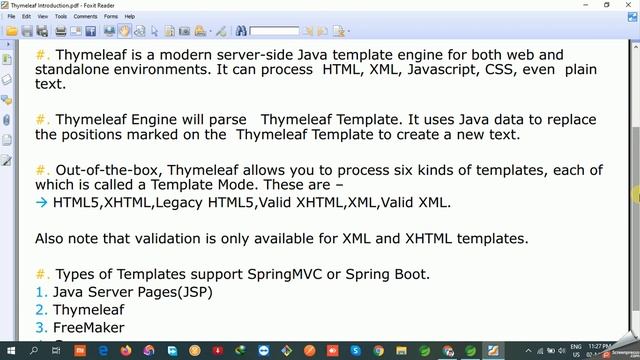Image resolution: width=640 pixels, height=360 pixels.
Task: Open the Forms menu
Action: click(111, 16)
